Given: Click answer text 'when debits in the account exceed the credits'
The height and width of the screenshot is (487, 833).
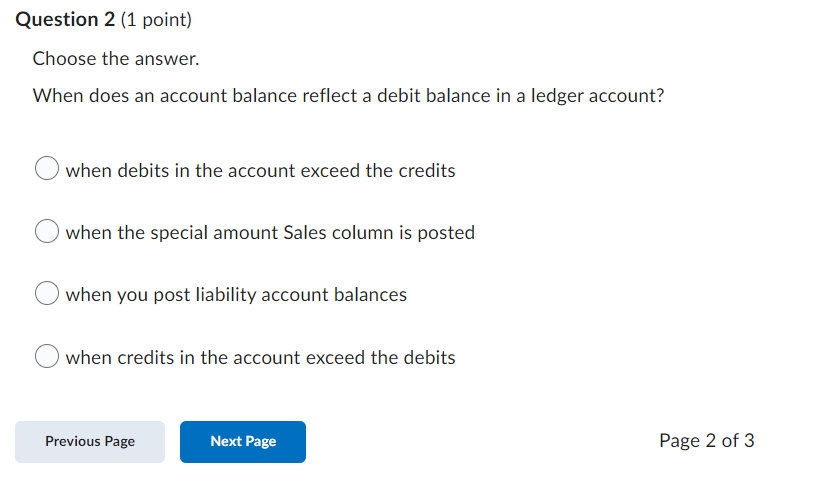Looking at the screenshot, I should 260,171.
